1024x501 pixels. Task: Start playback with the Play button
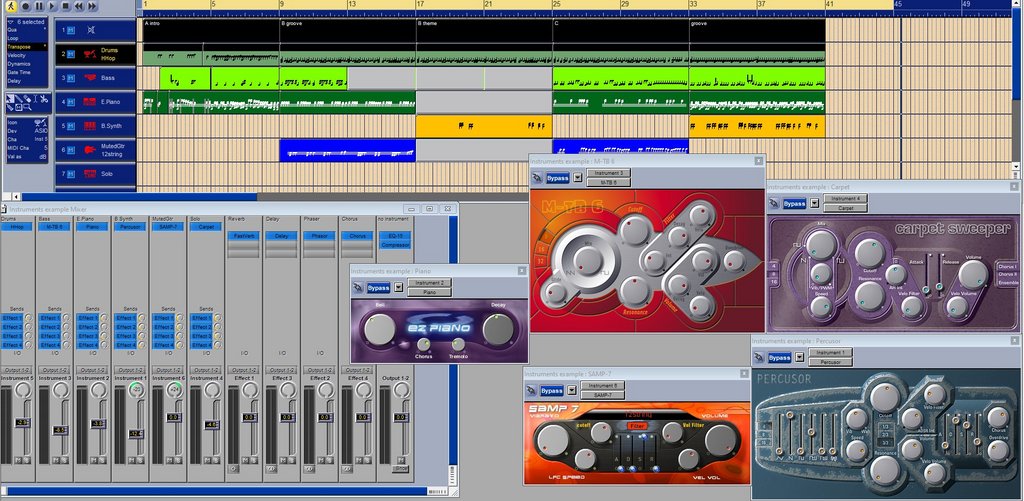pos(52,6)
